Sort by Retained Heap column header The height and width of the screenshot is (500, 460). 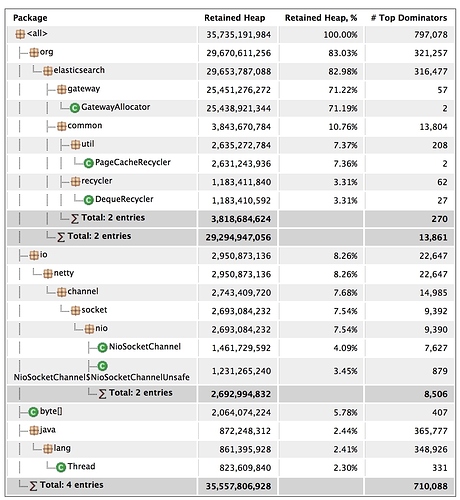point(235,18)
